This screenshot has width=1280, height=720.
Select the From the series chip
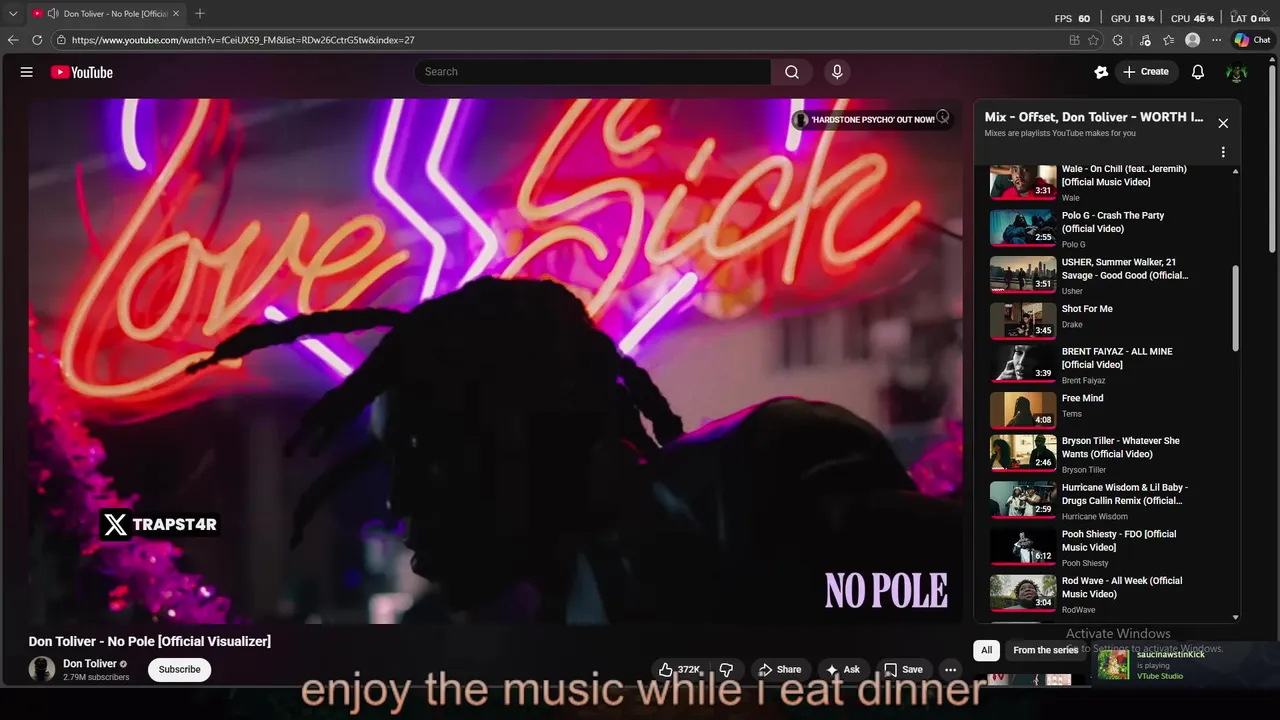tap(1045, 650)
